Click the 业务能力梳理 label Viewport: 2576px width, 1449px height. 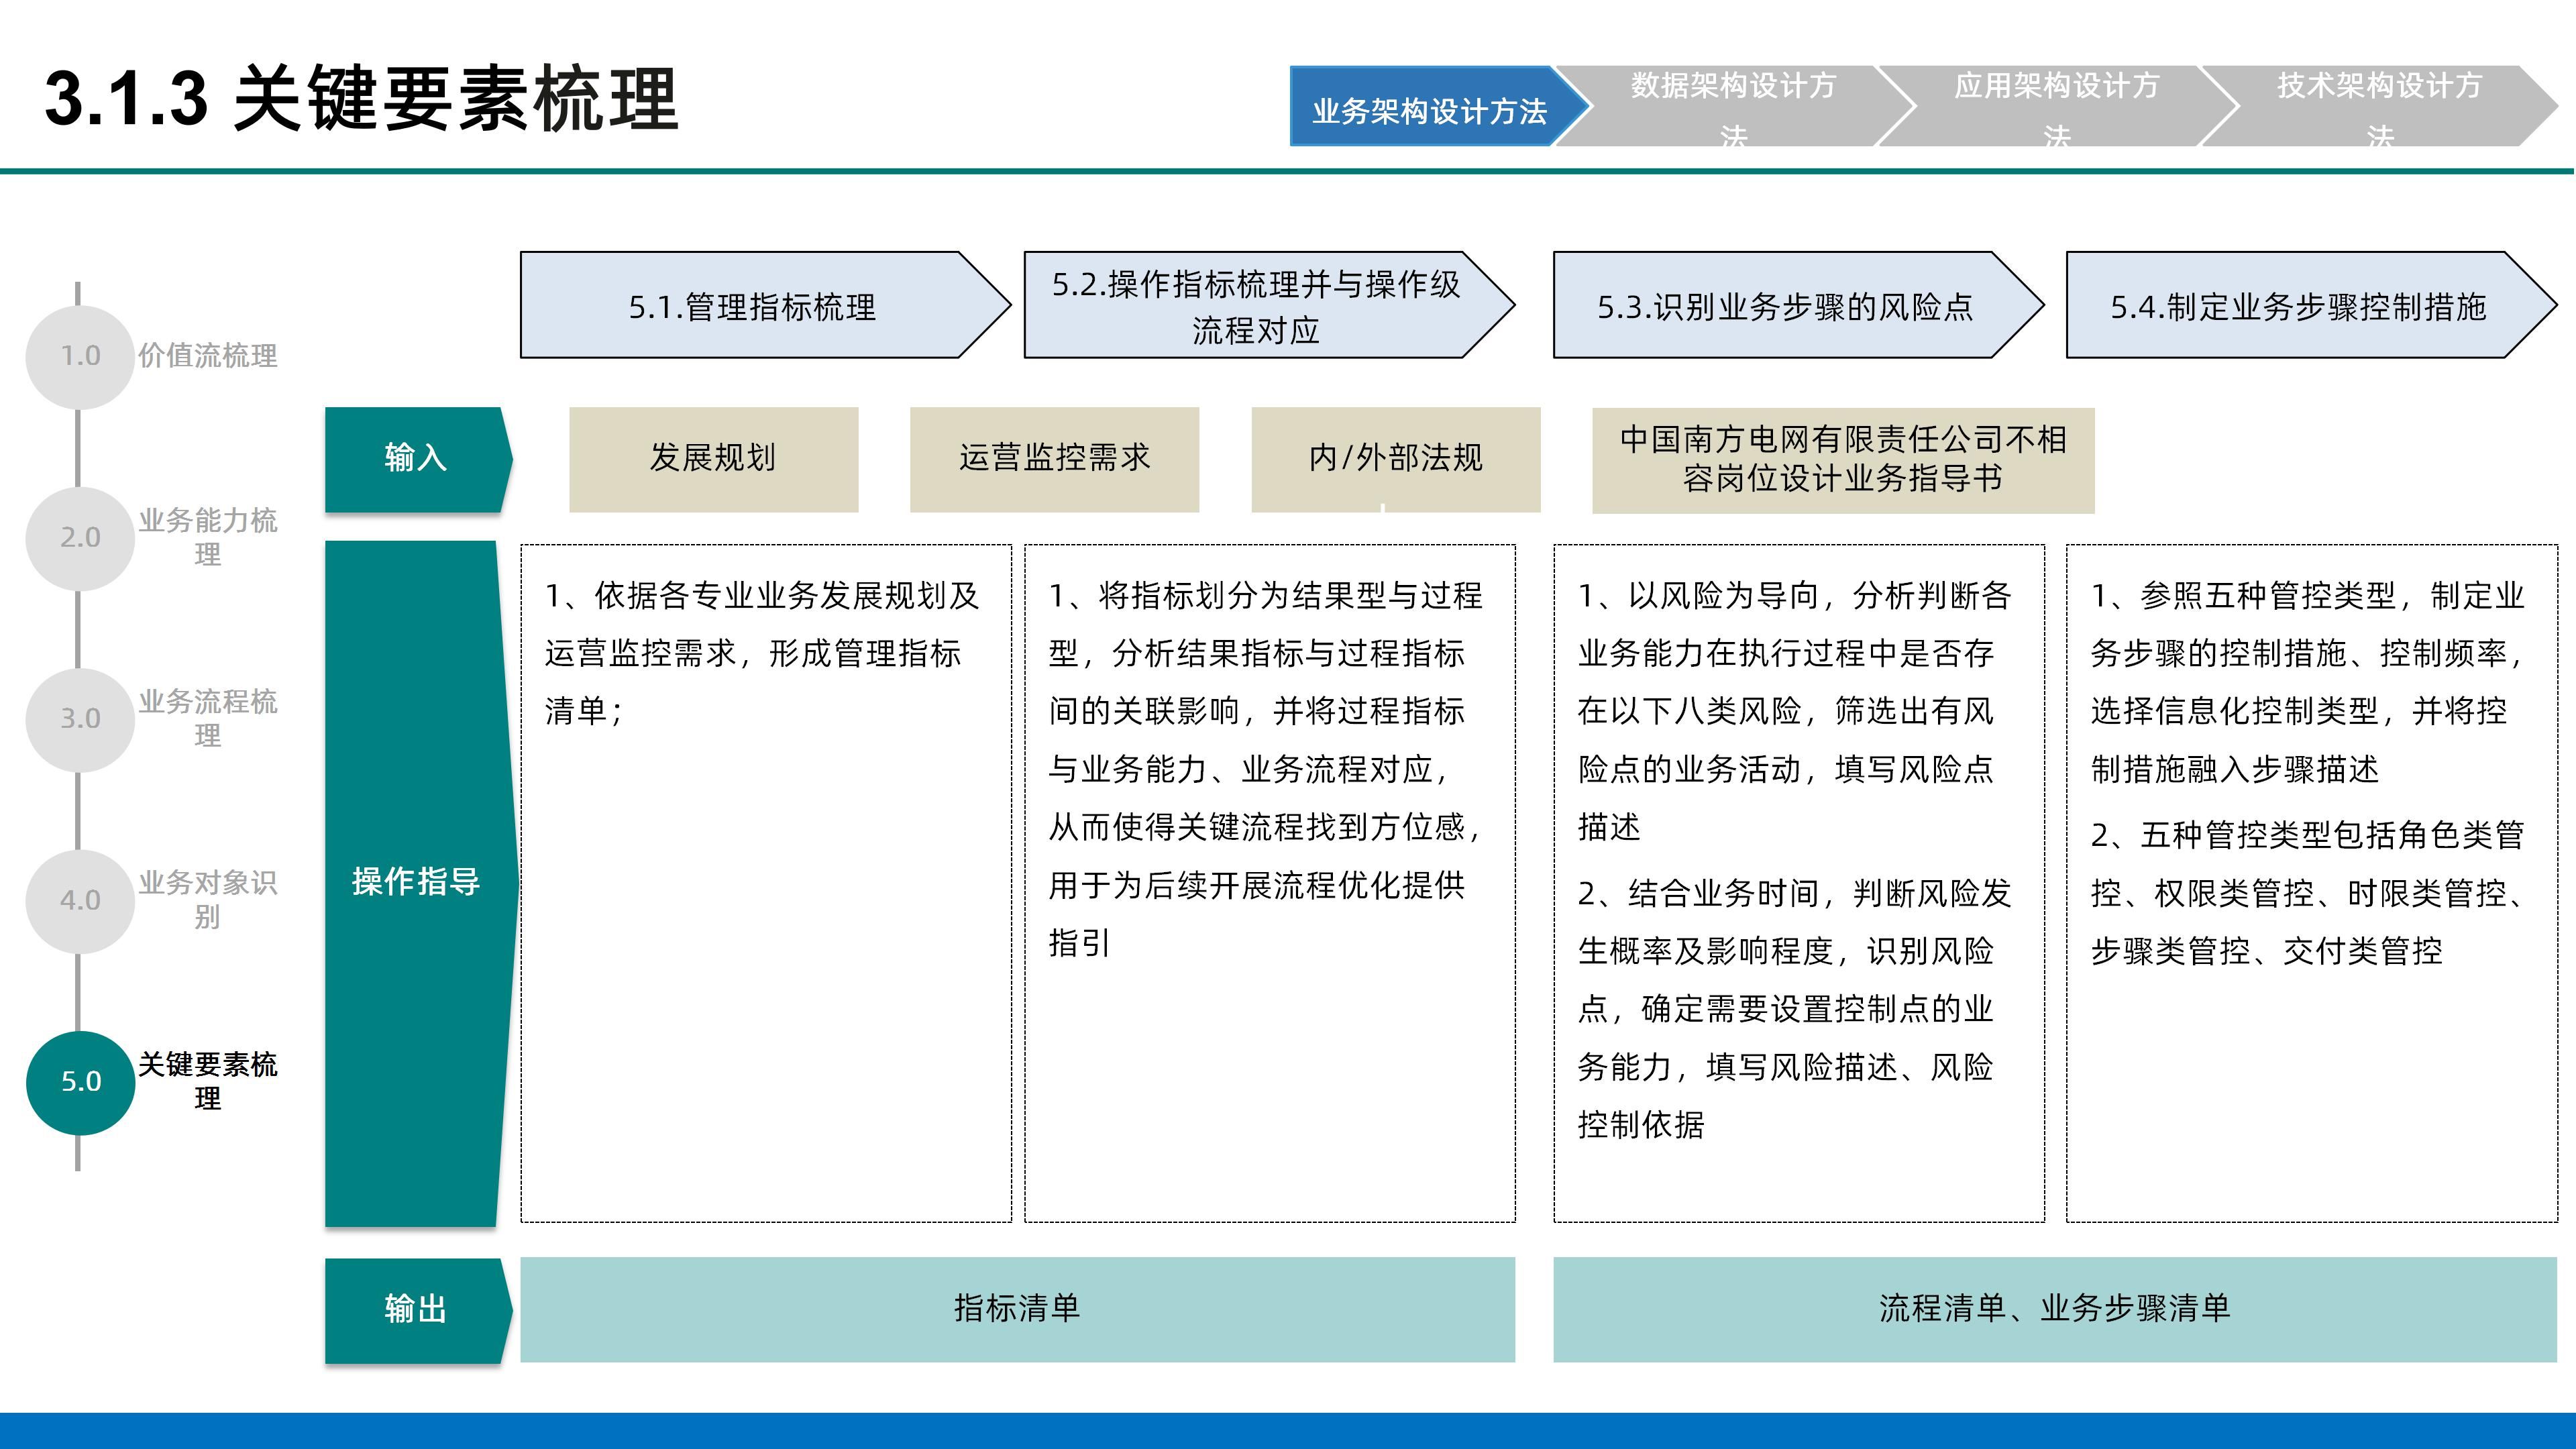tap(207, 537)
